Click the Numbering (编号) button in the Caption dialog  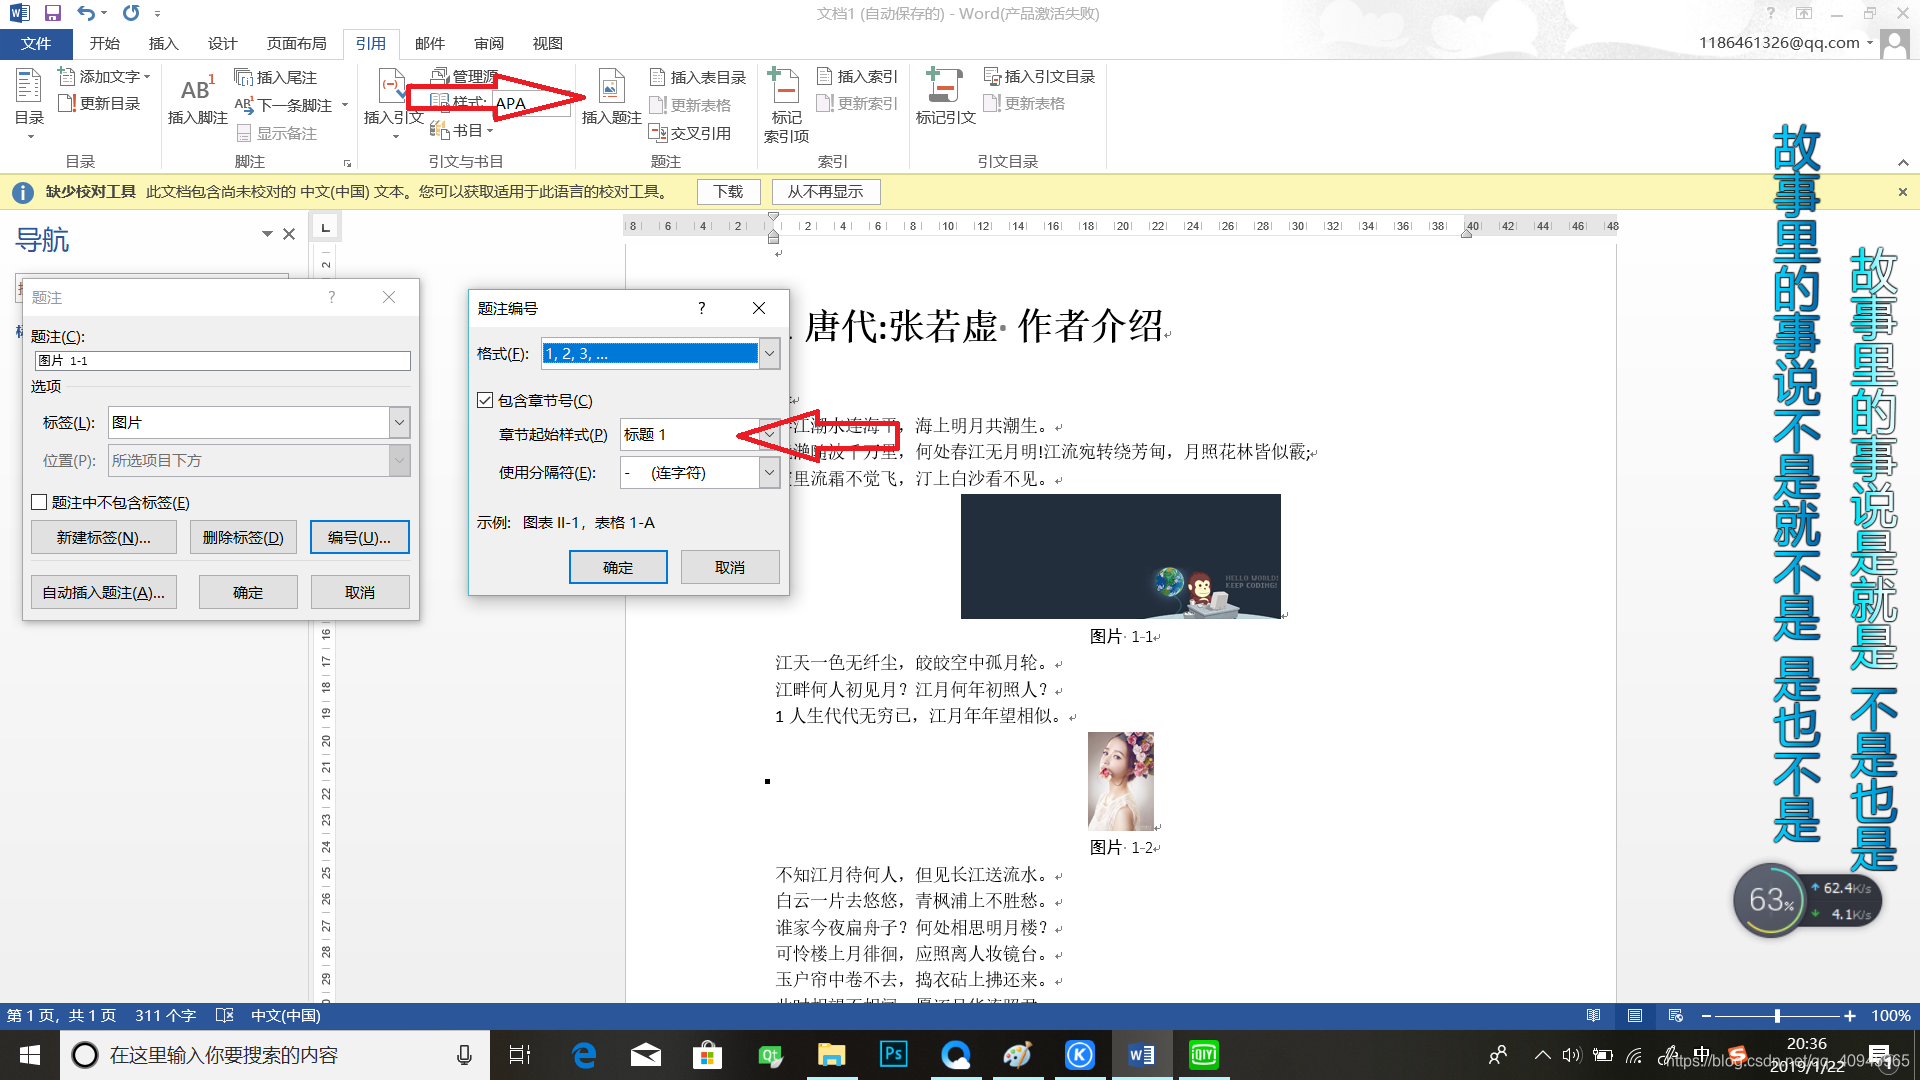[359, 537]
